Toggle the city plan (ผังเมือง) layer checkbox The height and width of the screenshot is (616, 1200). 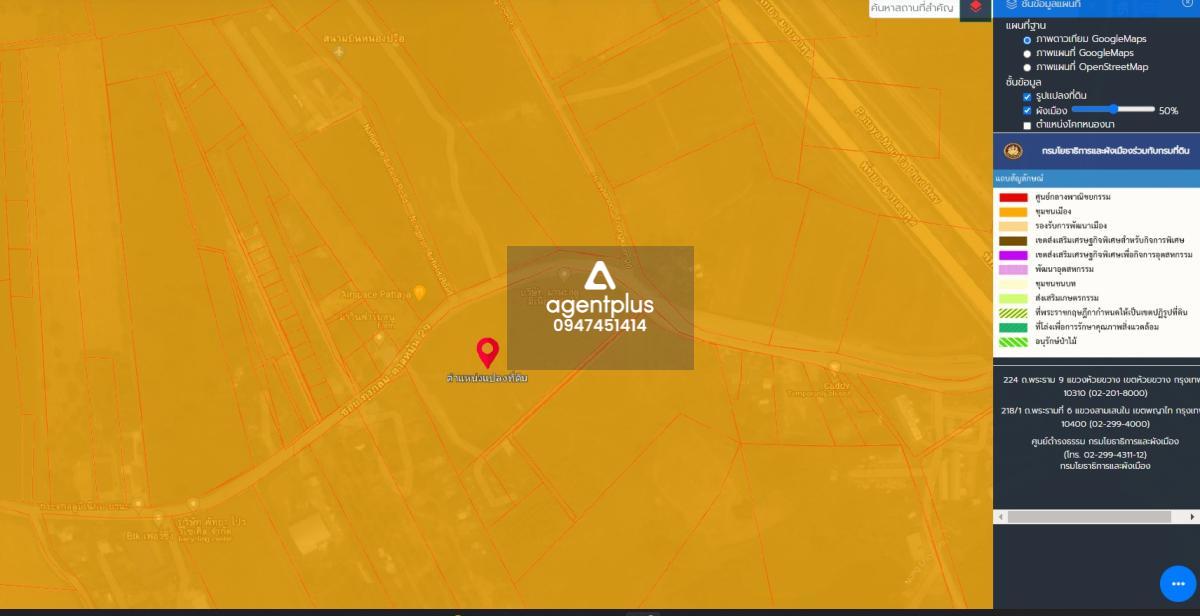(1027, 111)
